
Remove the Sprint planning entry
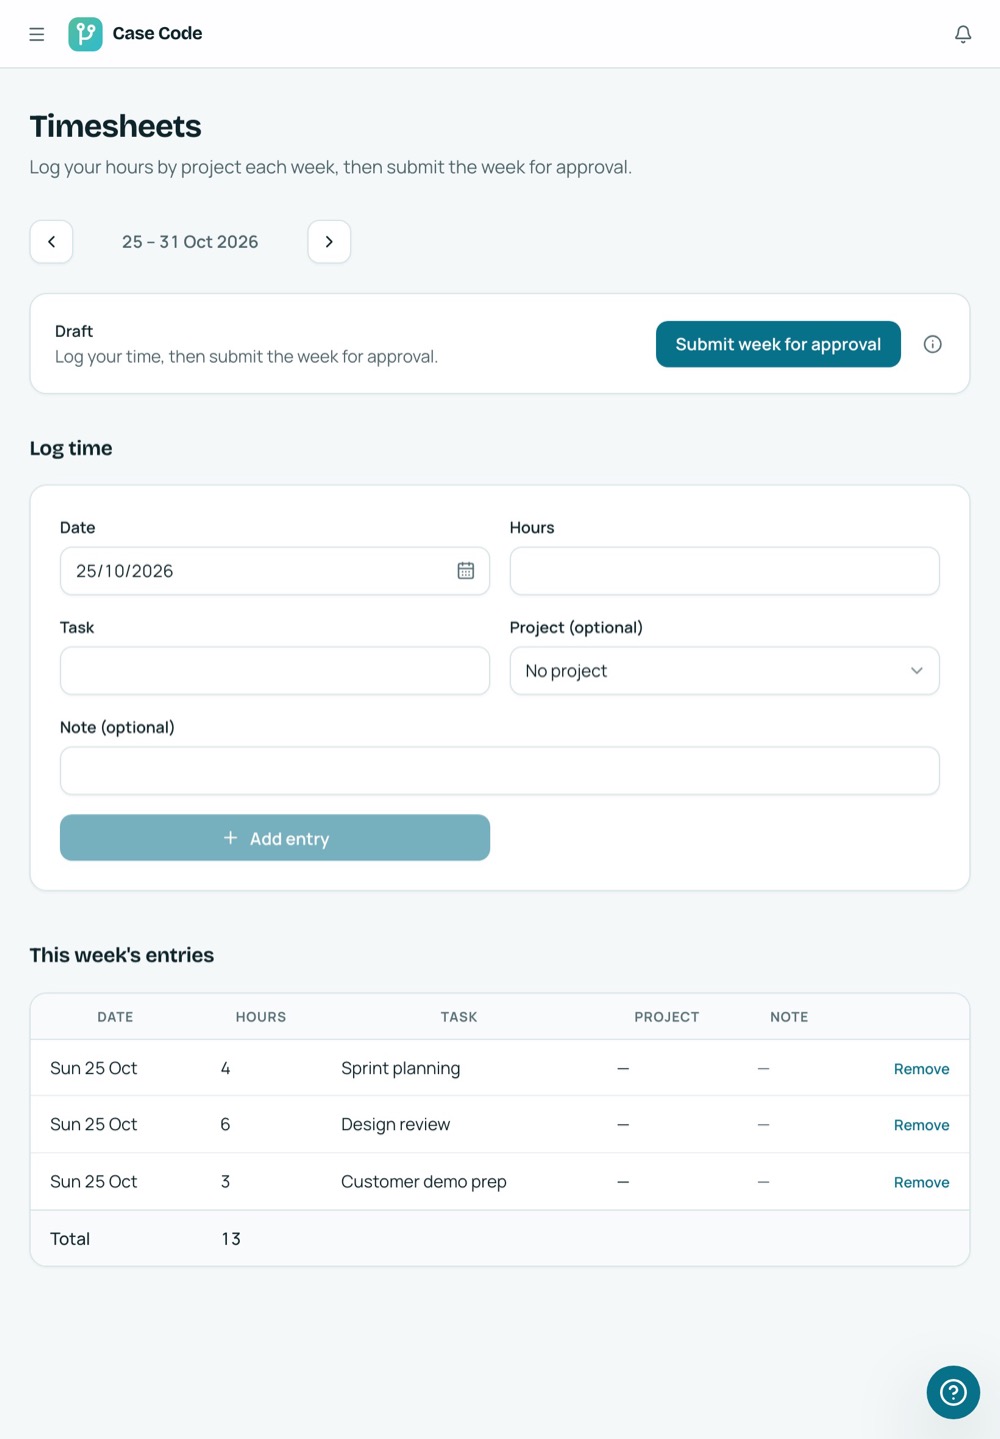tap(921, 1069)
